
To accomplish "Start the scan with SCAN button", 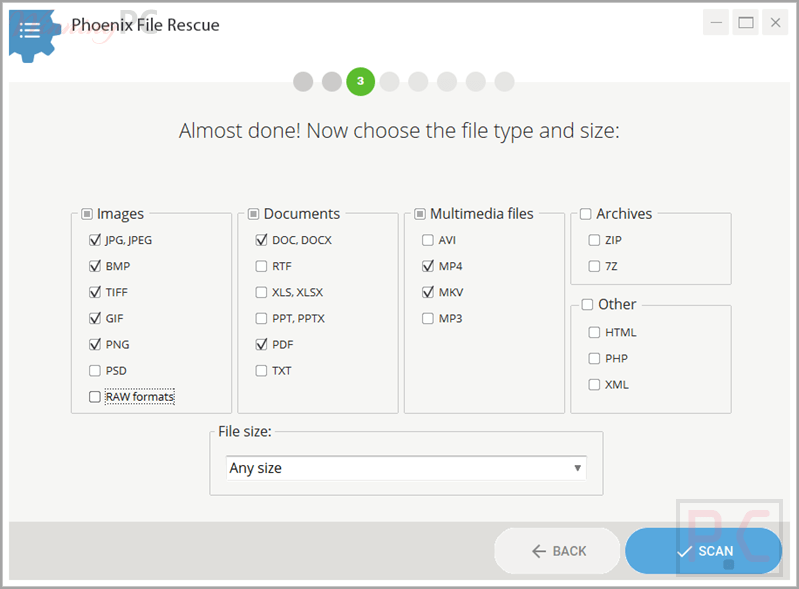I will [703, 551].
